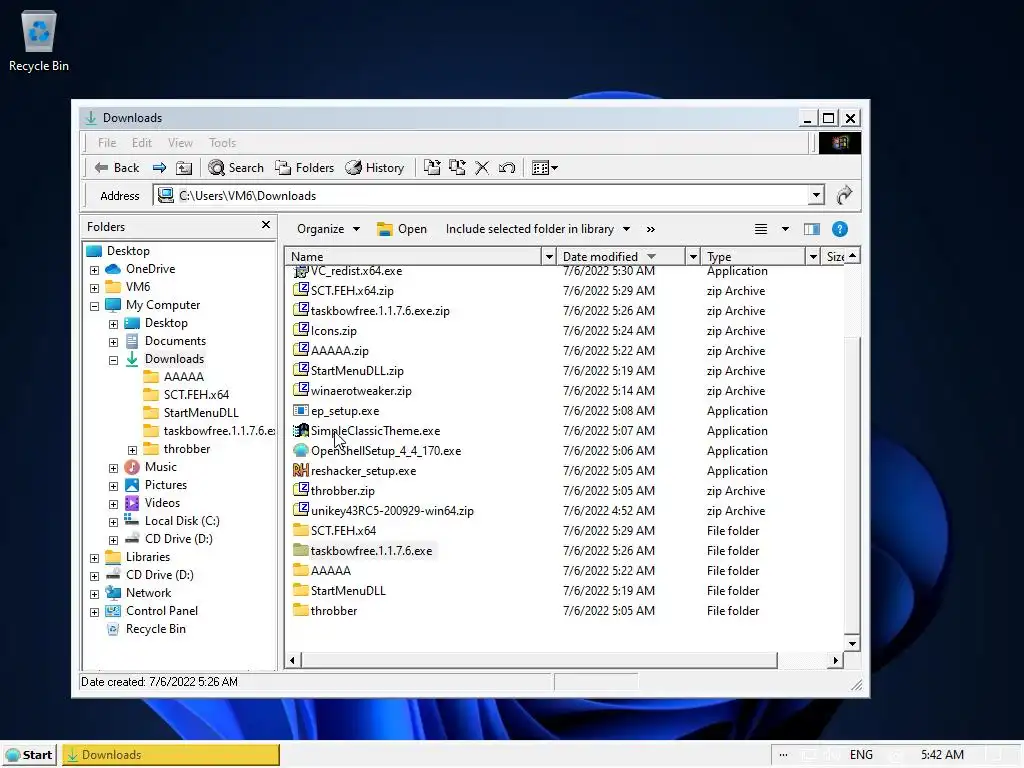
Task: Select Recycle Bin in folder tree
Action: tap(155, 629)
